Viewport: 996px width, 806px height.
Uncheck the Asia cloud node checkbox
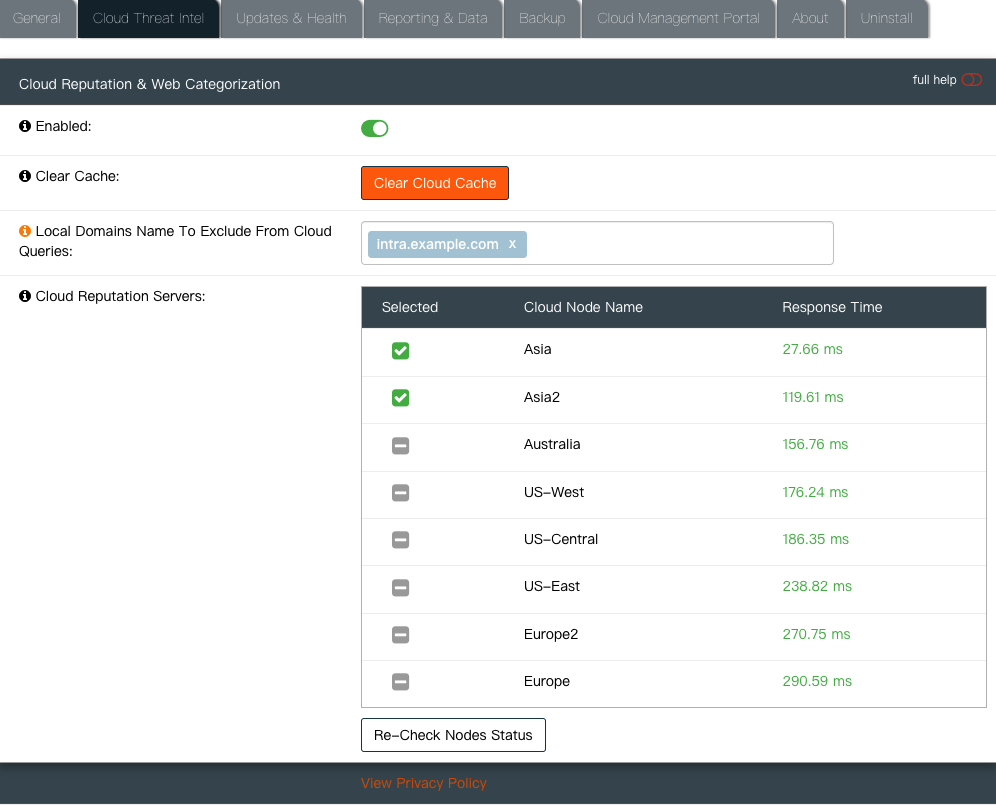(x=400, y=351)
